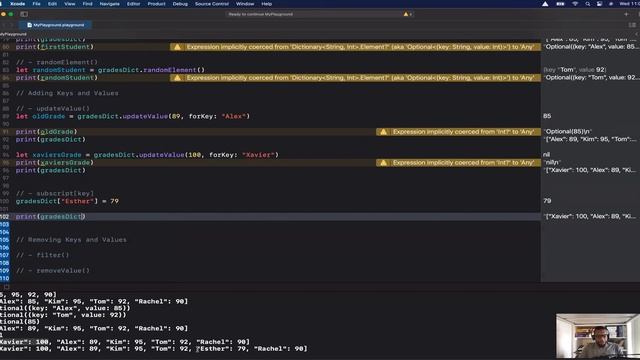Click the warning triangle on oldGrade line
The height and width of the screenshot is (360, 640).
point(383,132)
